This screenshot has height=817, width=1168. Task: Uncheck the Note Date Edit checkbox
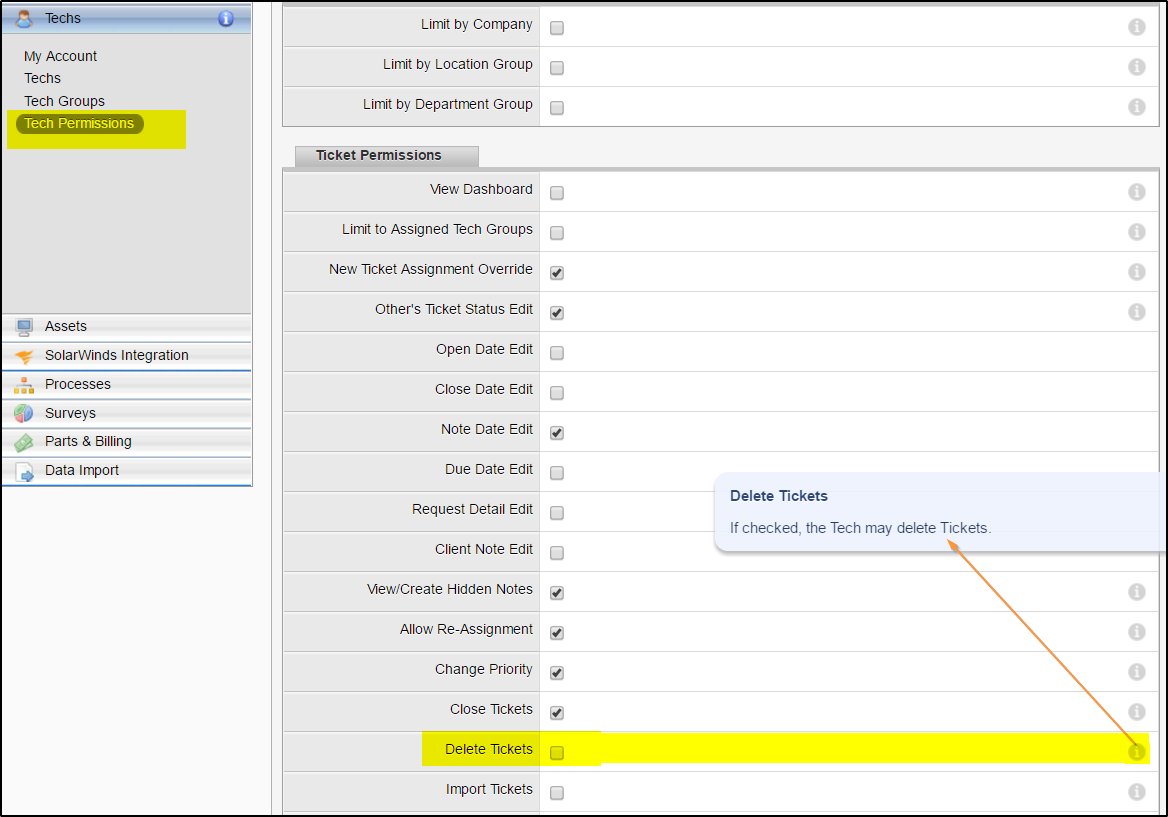click(556, 433)
